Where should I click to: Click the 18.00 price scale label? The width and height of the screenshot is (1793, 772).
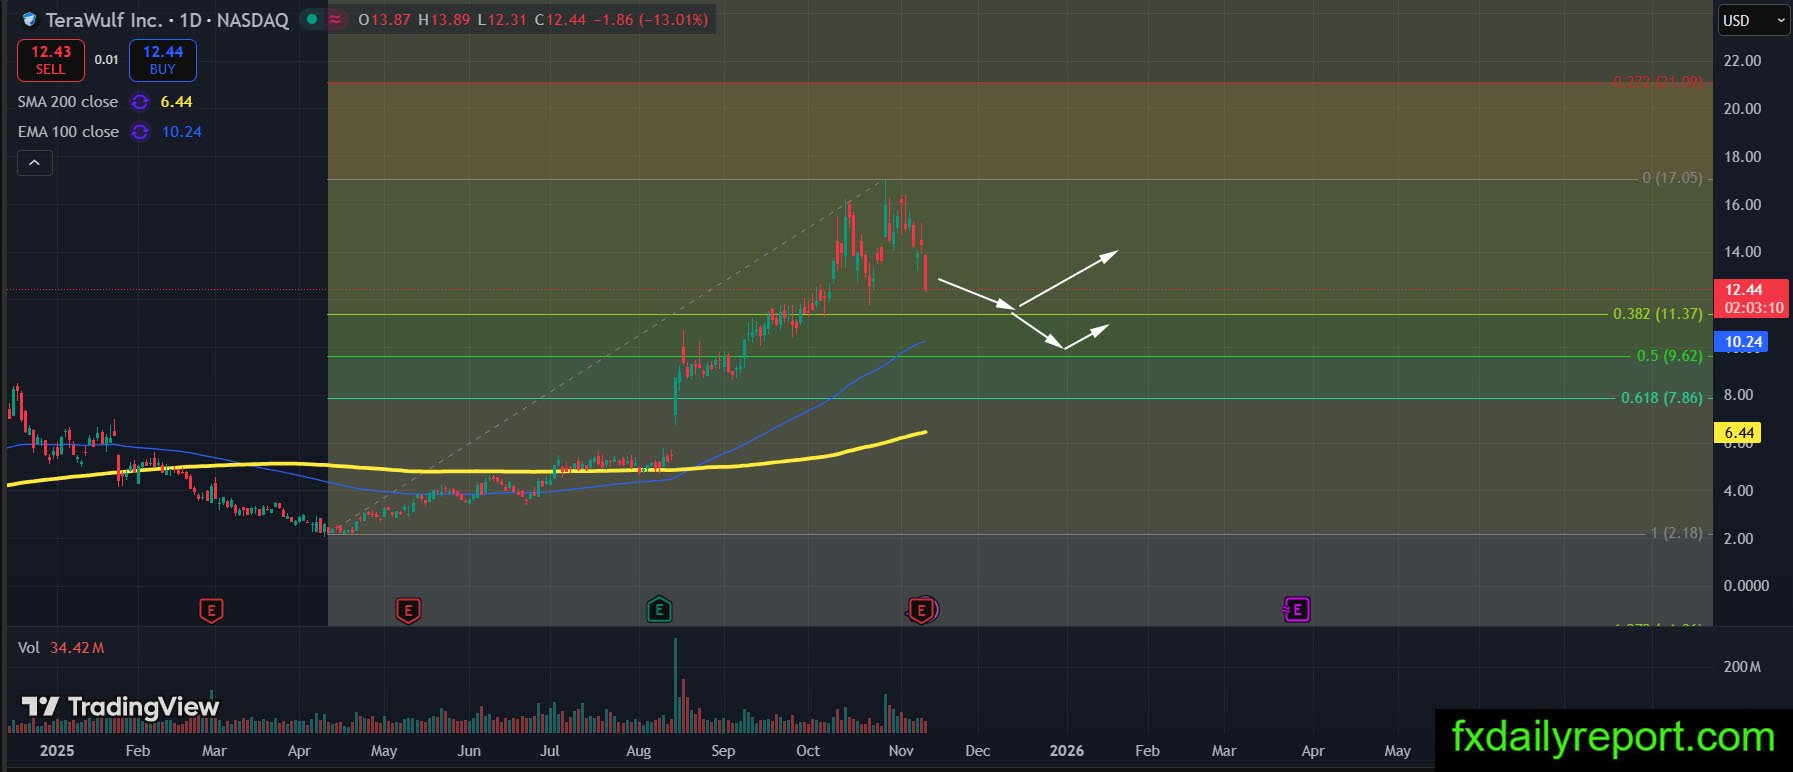1742,157
